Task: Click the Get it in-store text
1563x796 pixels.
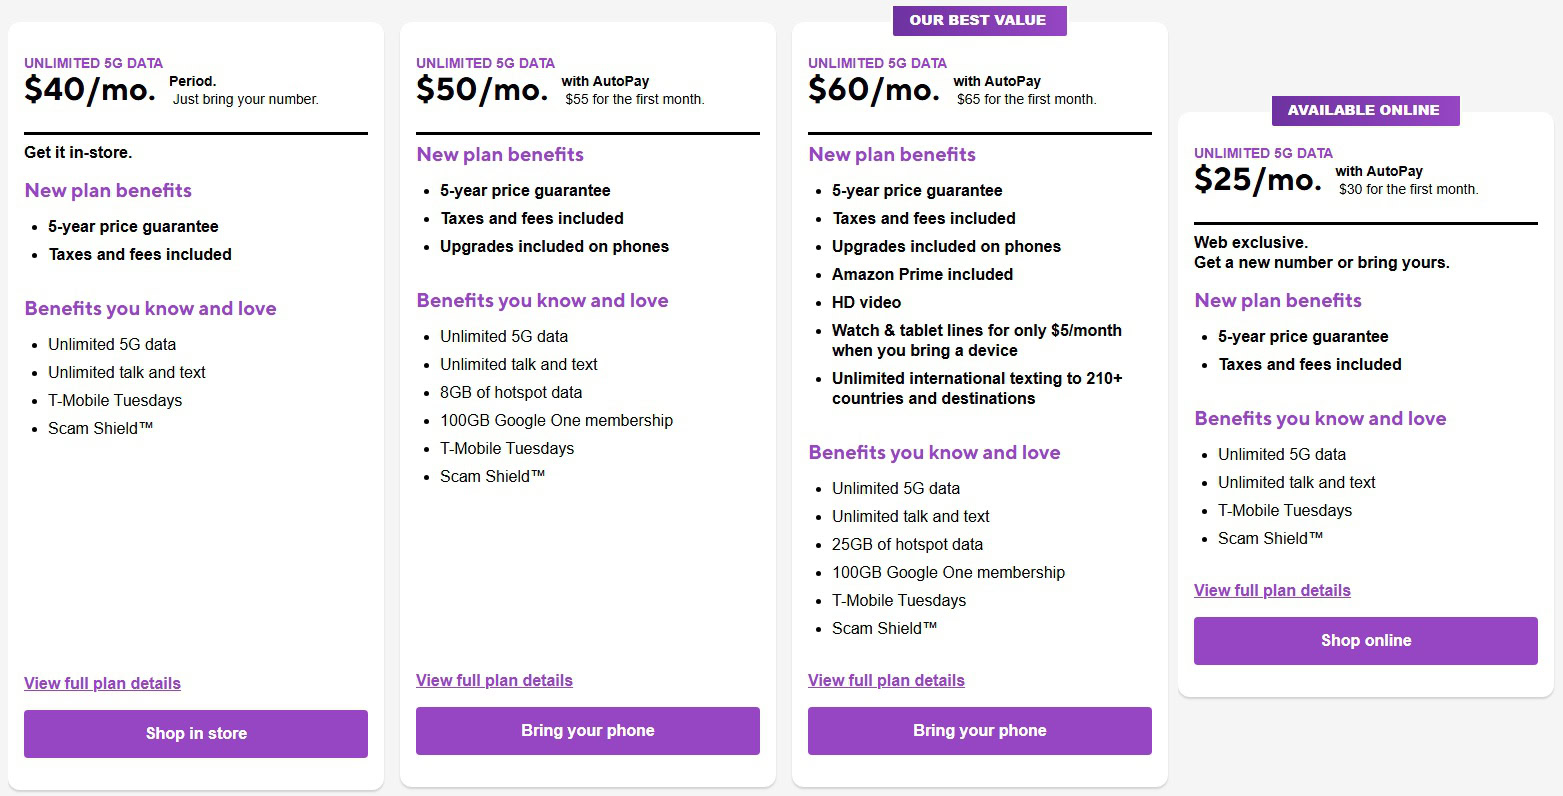Action: [78, 152]
